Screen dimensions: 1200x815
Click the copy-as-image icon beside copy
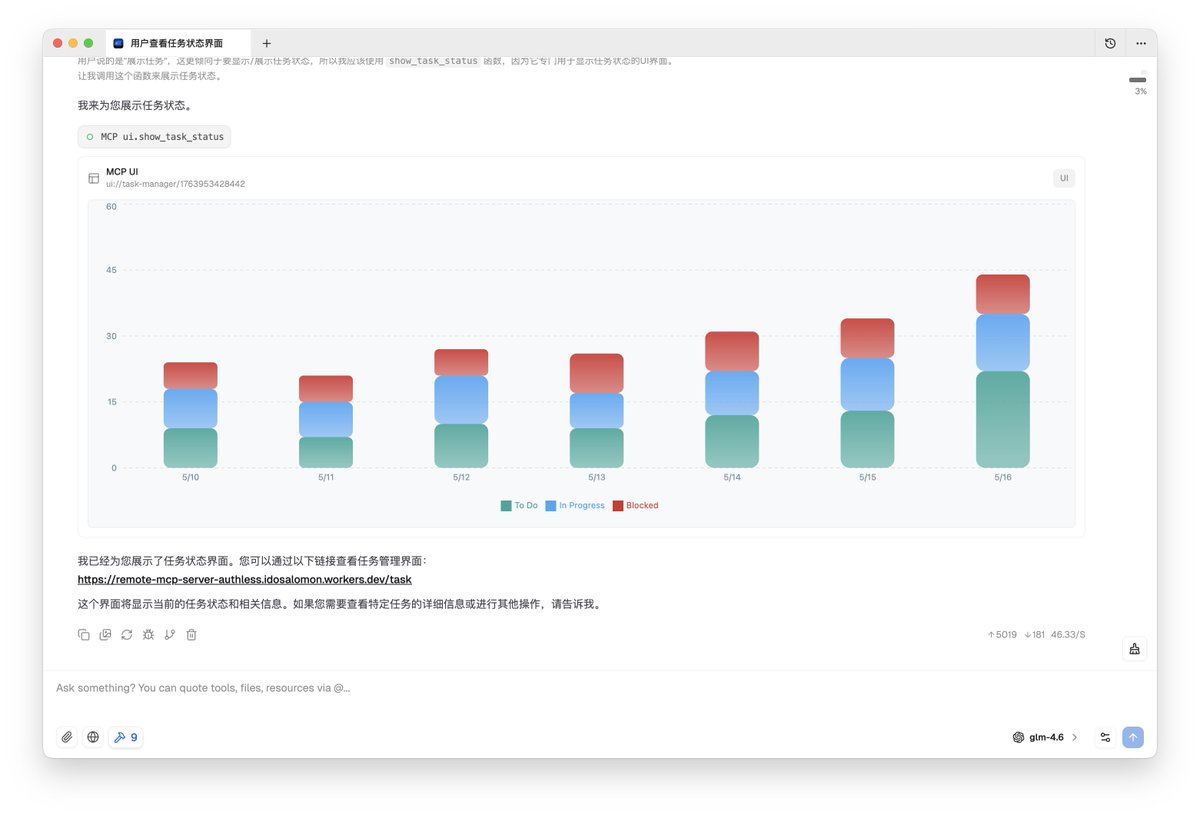(105, 634)
